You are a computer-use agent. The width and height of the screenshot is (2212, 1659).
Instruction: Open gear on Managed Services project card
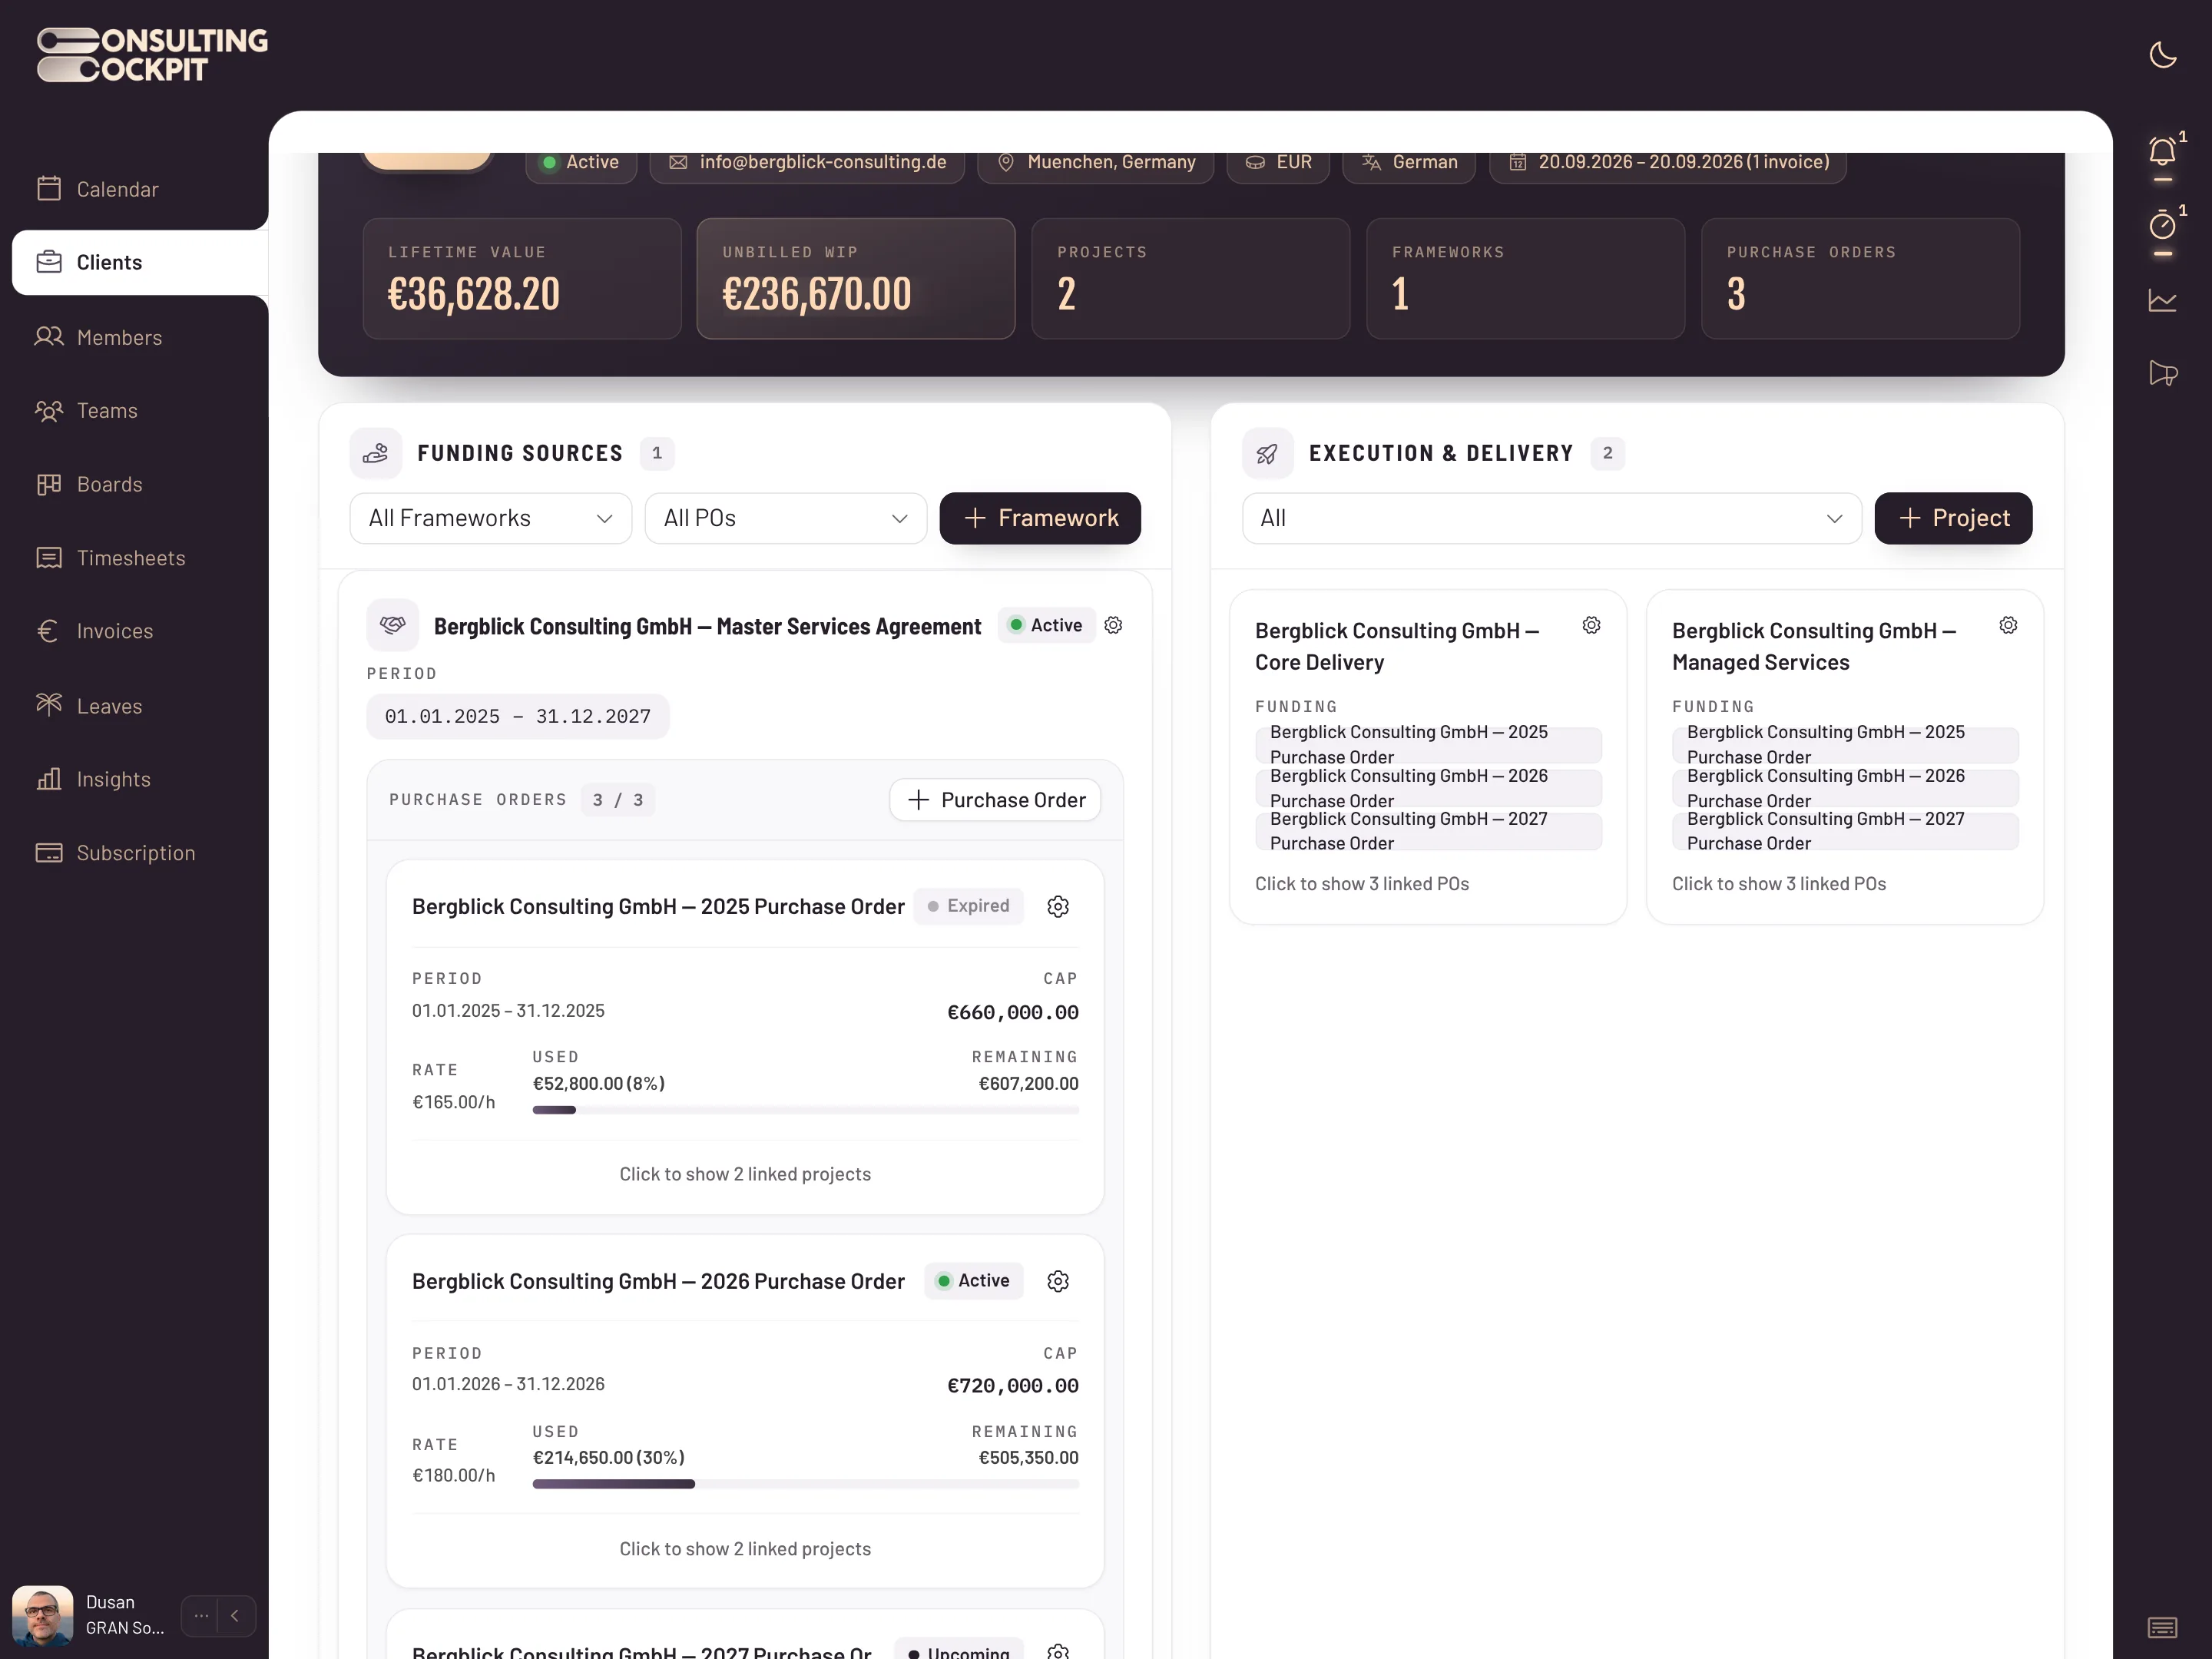tap(2008, 625)
